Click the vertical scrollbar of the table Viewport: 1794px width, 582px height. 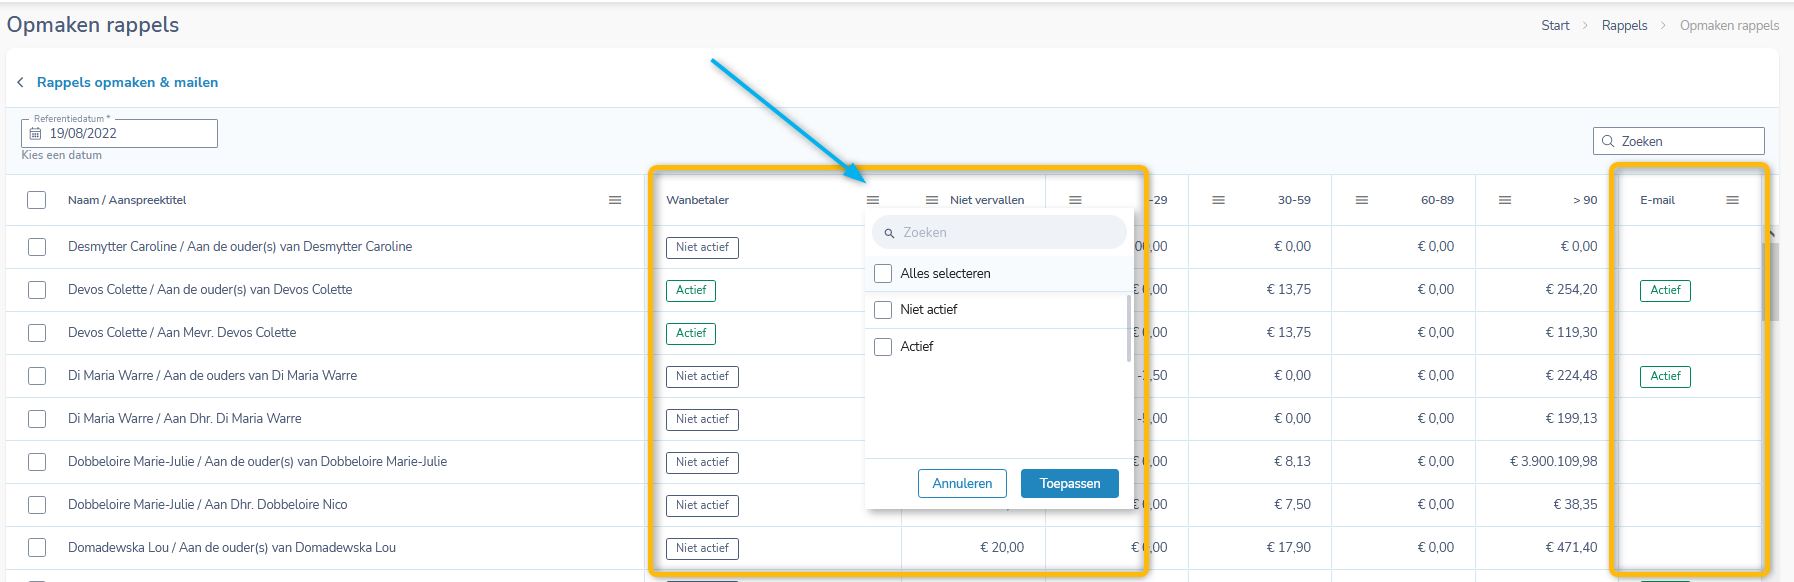[x=1771, y=282]
